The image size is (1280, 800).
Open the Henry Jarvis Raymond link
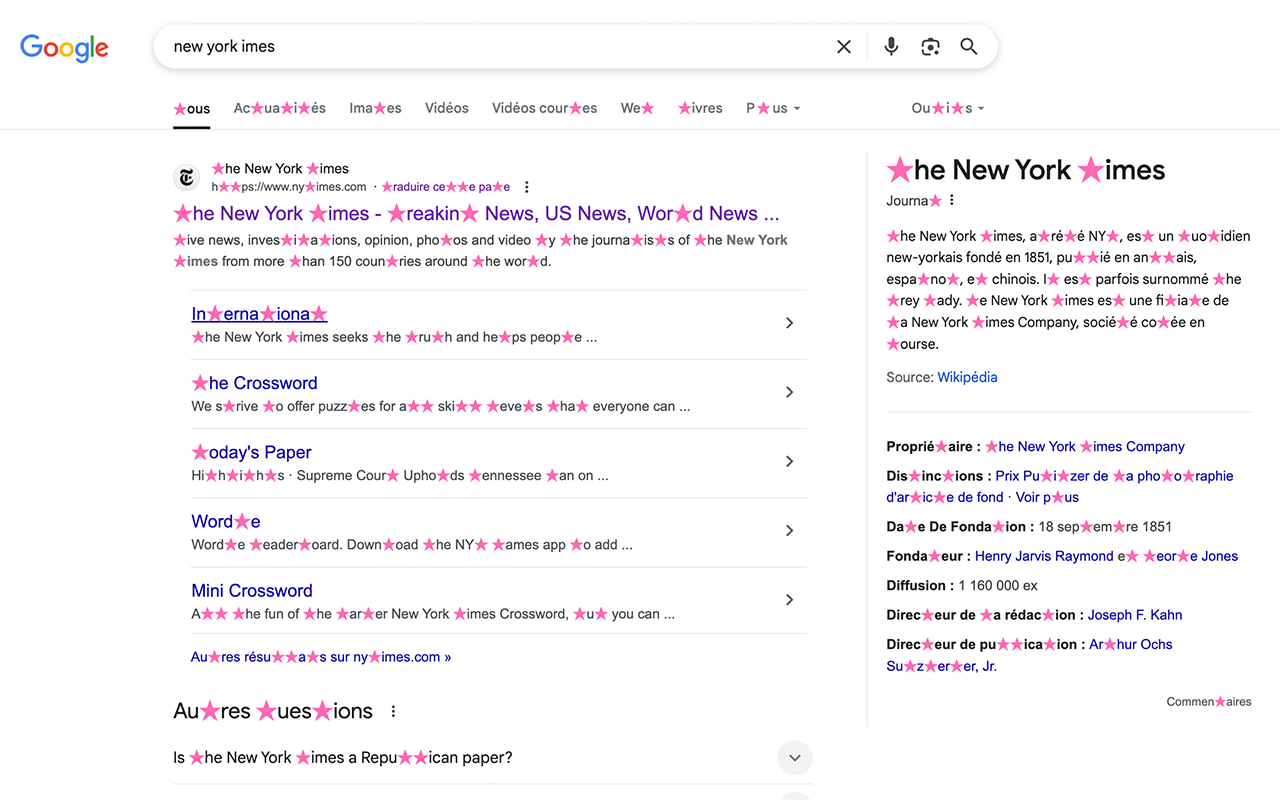point(1044,556)
